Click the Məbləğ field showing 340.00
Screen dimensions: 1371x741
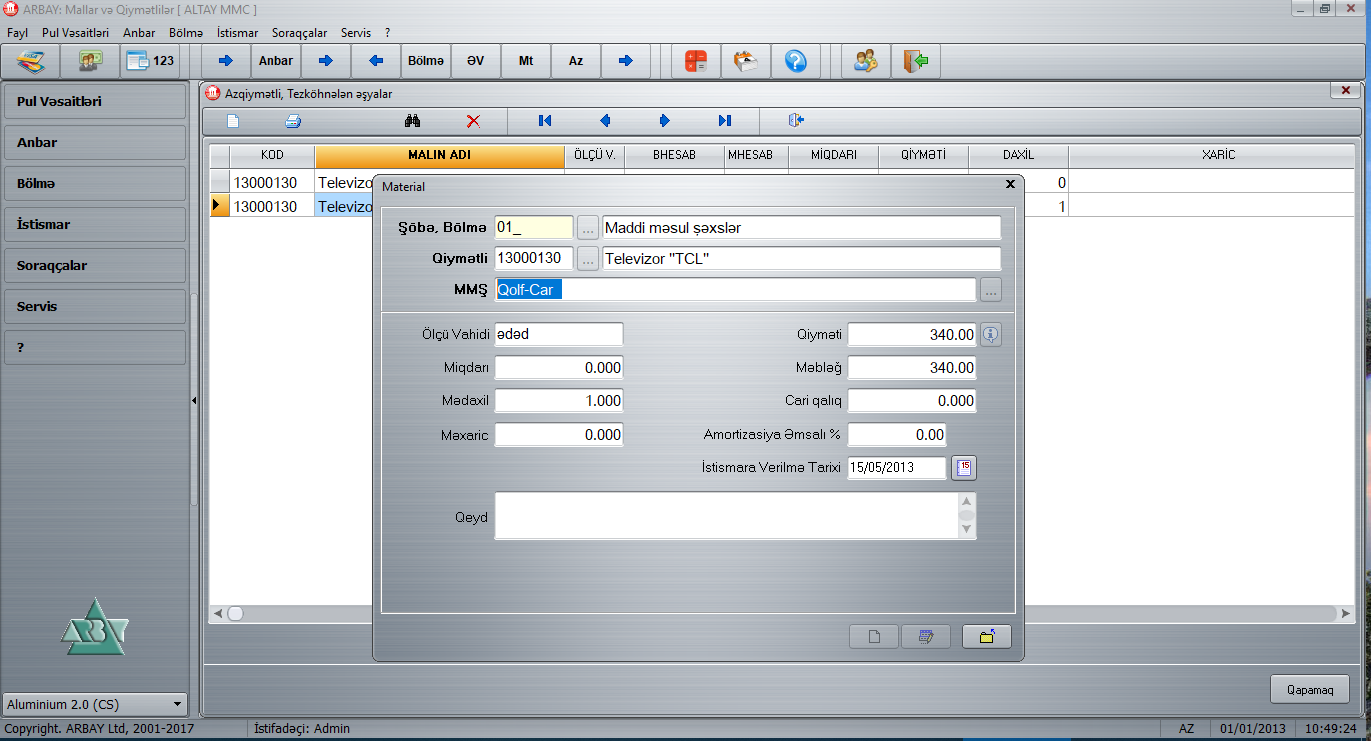point(912,368)
